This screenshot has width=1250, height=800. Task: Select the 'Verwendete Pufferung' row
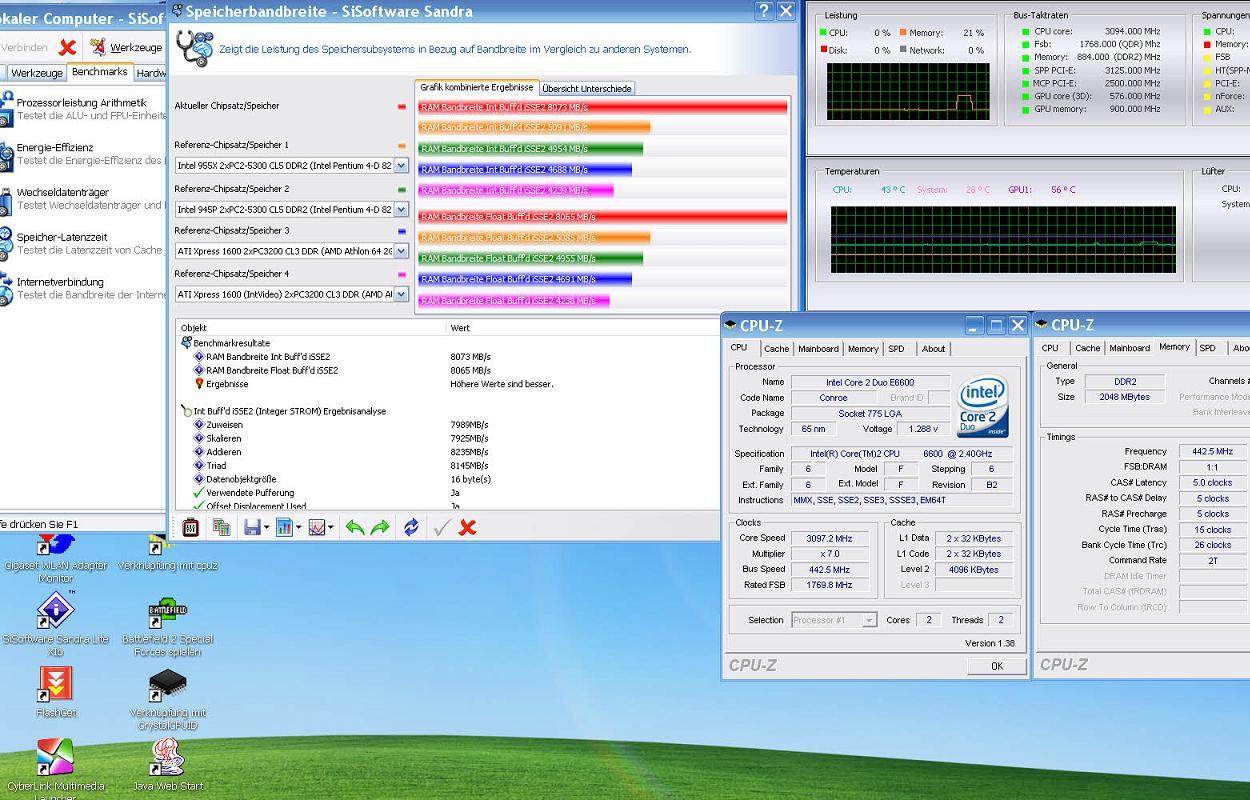point(250,492)
